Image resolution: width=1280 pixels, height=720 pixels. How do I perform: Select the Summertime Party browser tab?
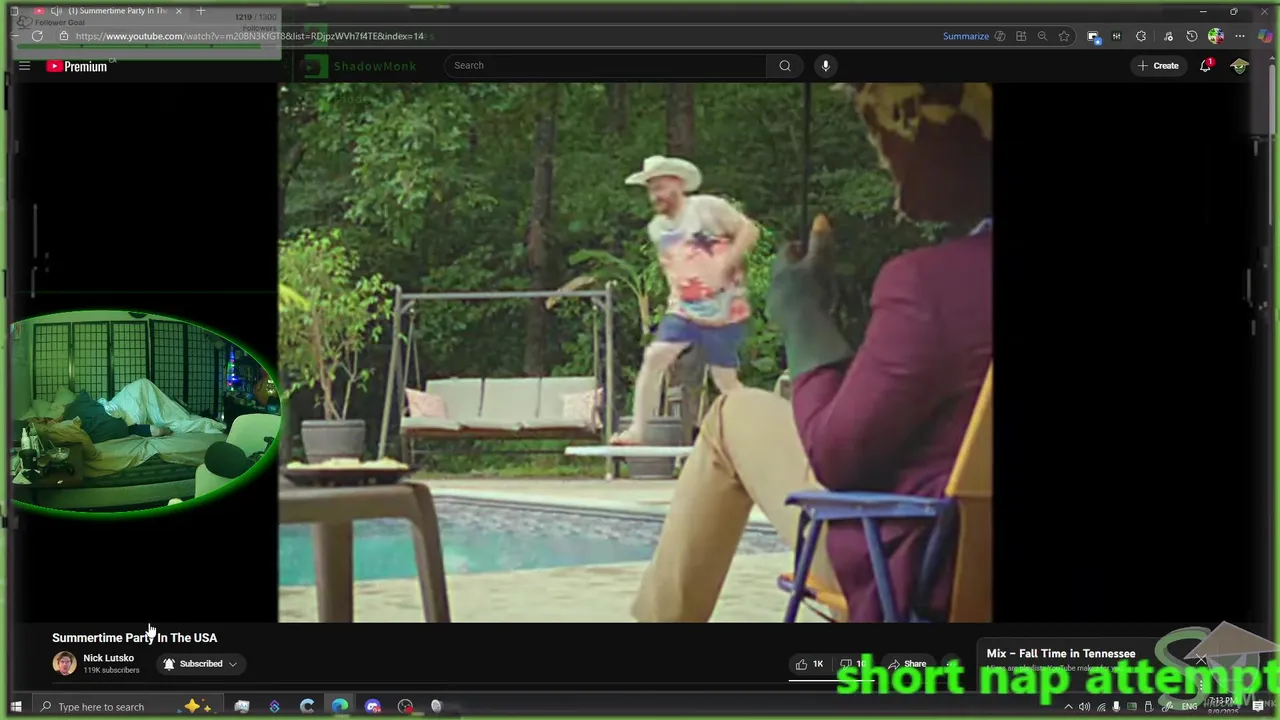point(110,11)
